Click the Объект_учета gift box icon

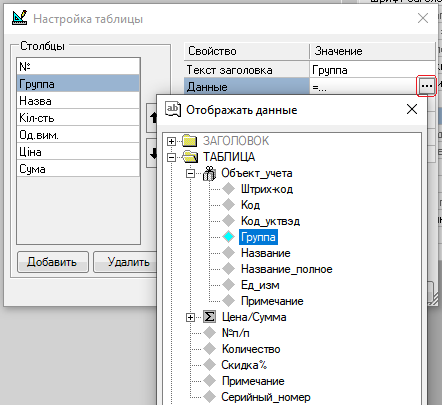pyautogui.click(x=209, y=173)
